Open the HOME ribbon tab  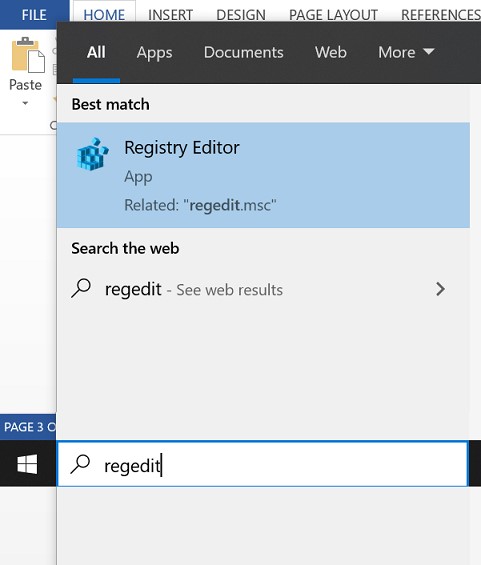[104, 15]
